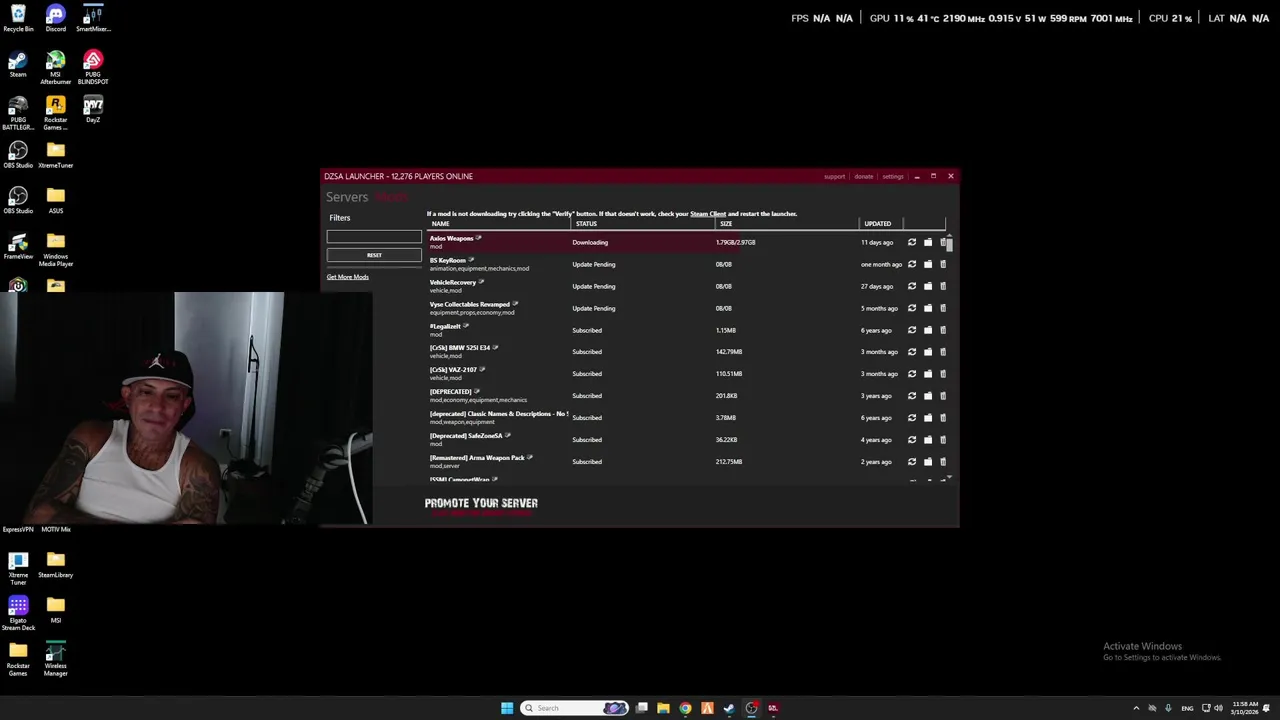
Task: Verify the Axios Weapons mod
Action: pos(911,242)
